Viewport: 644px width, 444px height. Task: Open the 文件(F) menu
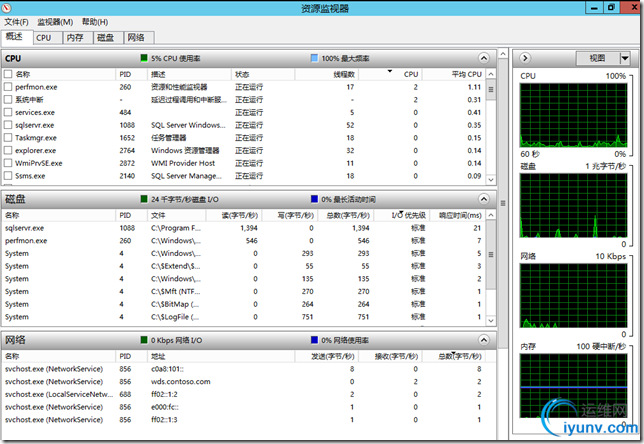coord(16,22)
